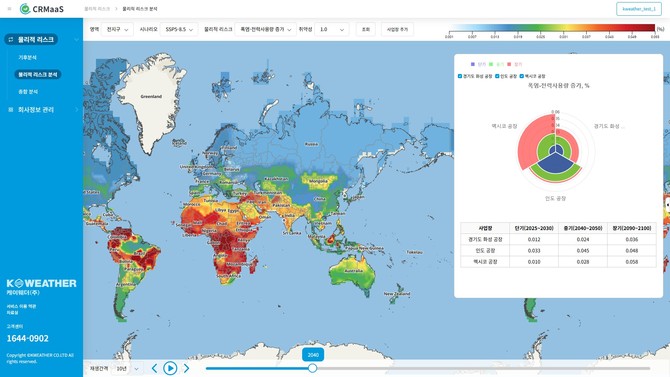Click the green 중기 legend square

click(x=491, y=64)
